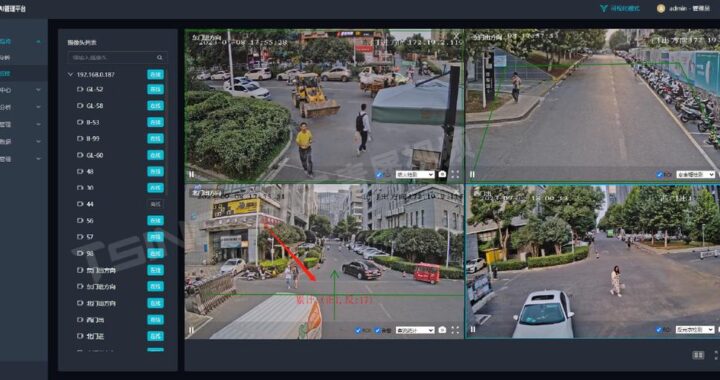Toggle ROI checkbox on bottom-right feed
This screenshot has height=380, width=720.
[660, 330]
